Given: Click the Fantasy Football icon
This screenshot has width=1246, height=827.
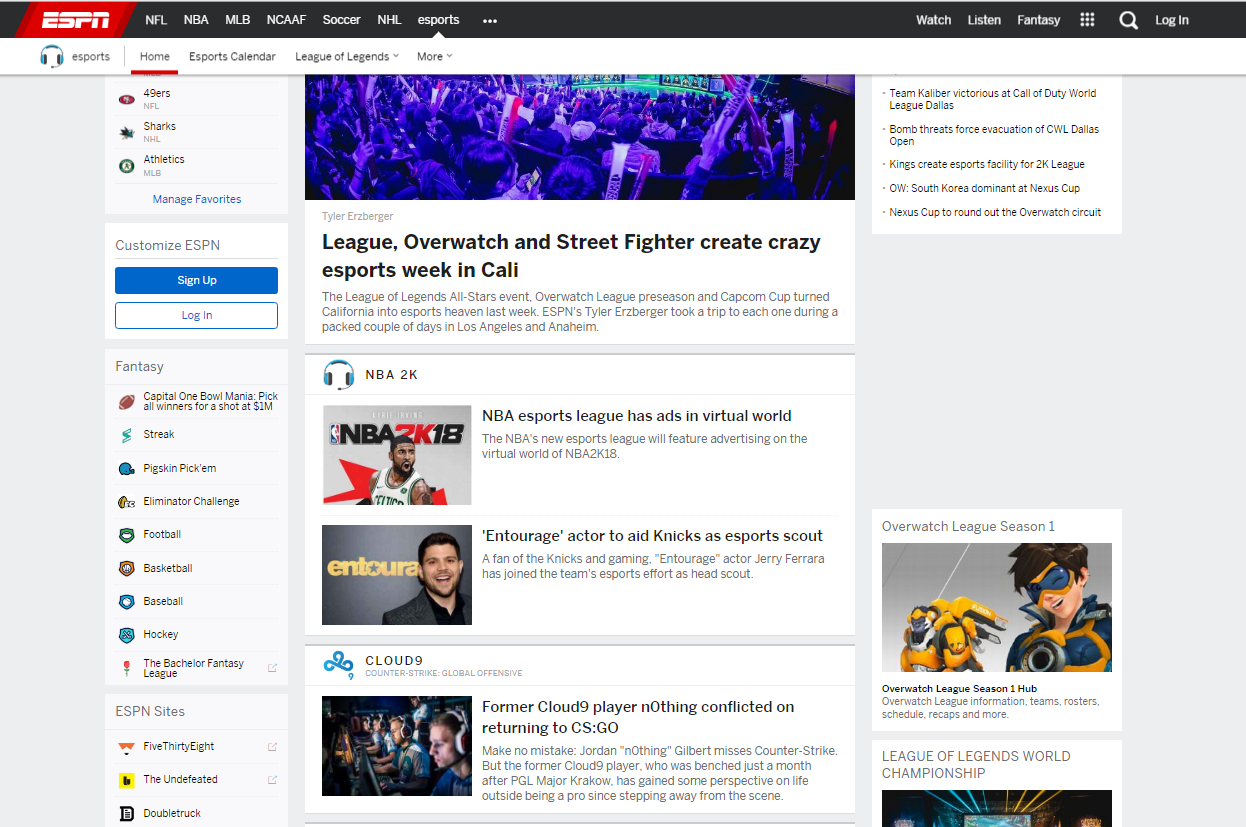Looking at the screenshot, I should (126, 535).
